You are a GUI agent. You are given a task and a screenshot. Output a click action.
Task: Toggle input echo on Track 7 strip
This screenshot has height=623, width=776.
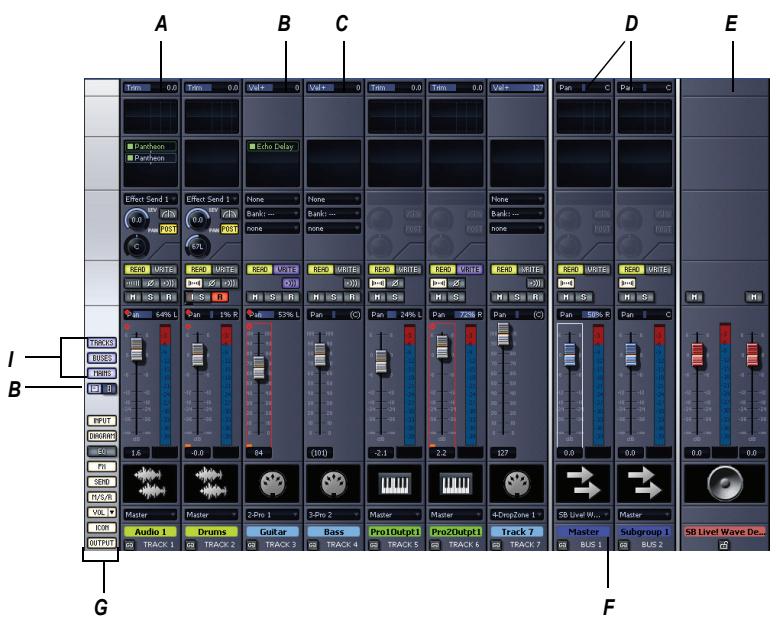click(534, 283)
